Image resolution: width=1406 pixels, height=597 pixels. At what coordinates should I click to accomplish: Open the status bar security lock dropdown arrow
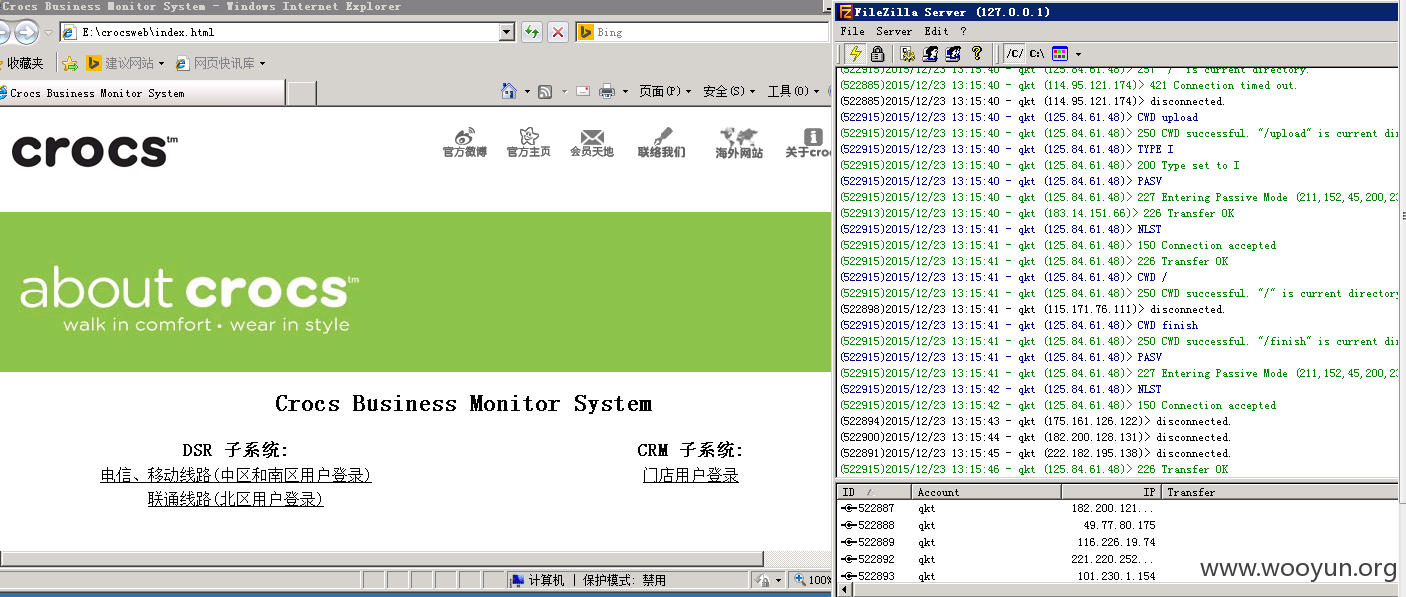pos(778,580)
